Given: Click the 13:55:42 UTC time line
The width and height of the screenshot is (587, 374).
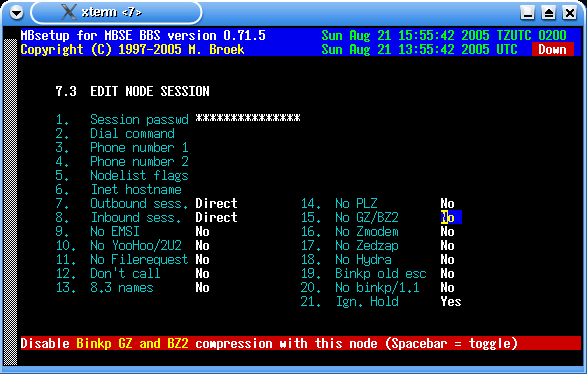Looking at the screenshot, I should [420, 49].
